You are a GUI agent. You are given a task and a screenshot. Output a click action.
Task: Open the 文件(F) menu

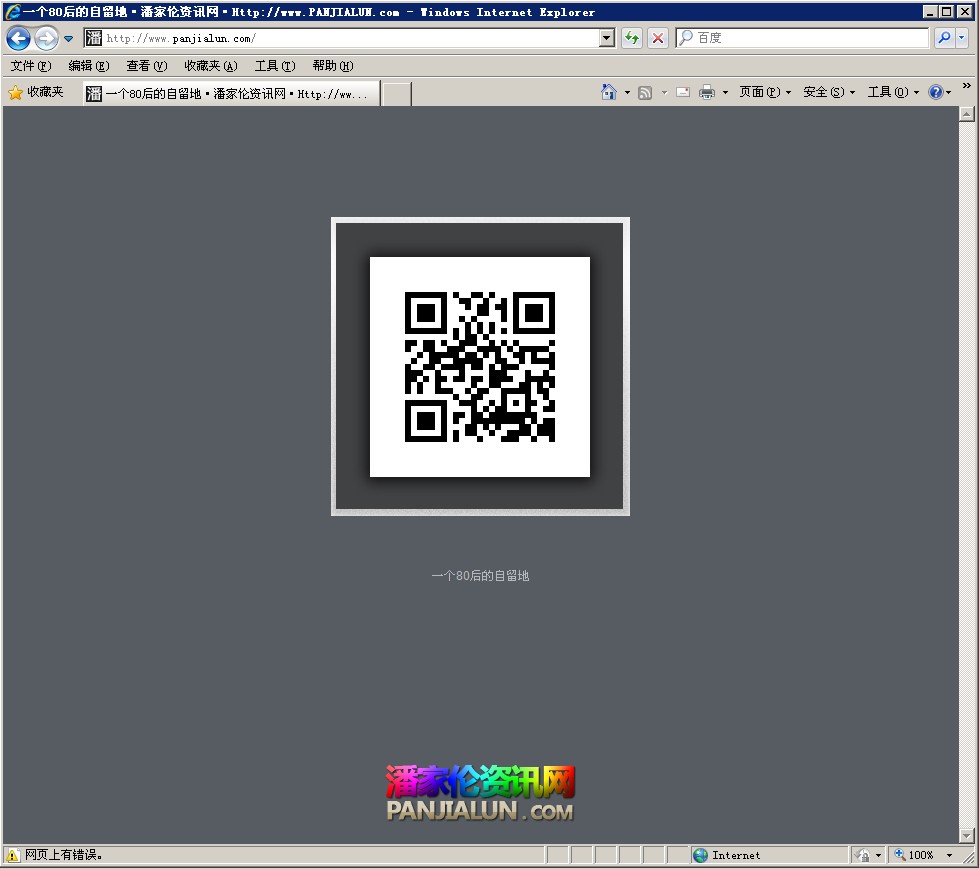(x=30, y=66)
